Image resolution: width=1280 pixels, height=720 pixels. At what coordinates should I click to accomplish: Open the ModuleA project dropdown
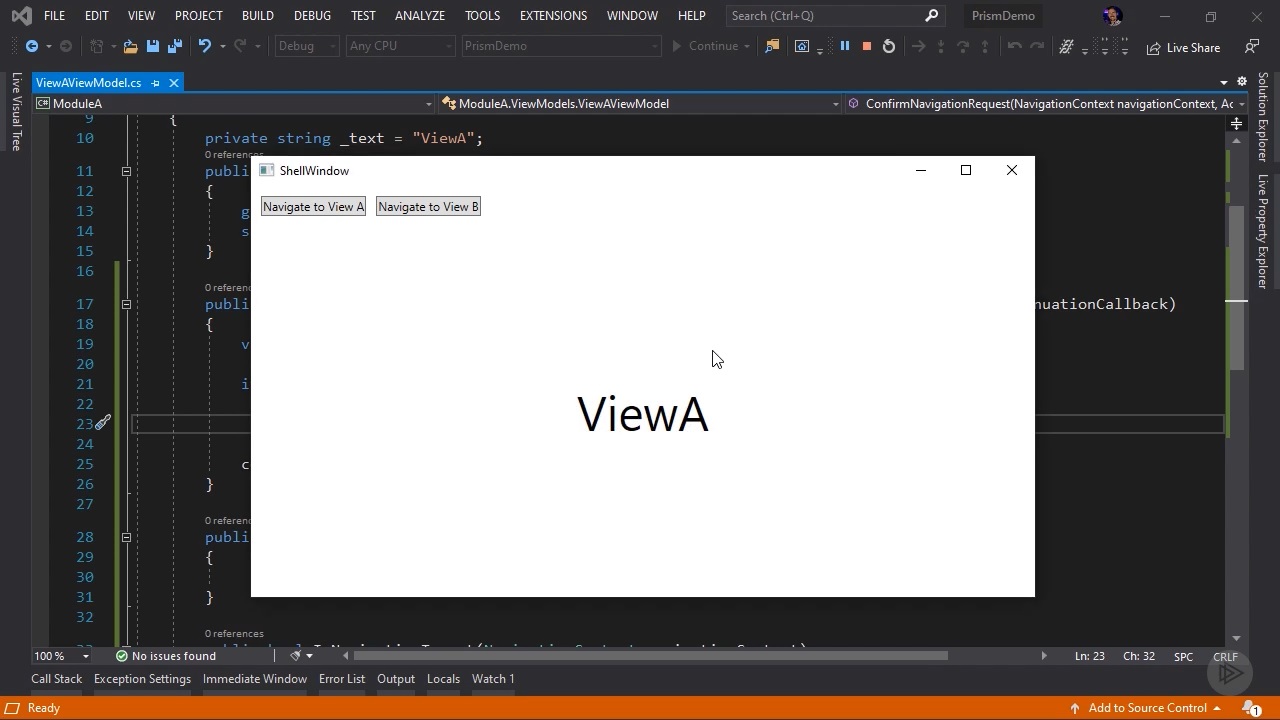[428, 104]
